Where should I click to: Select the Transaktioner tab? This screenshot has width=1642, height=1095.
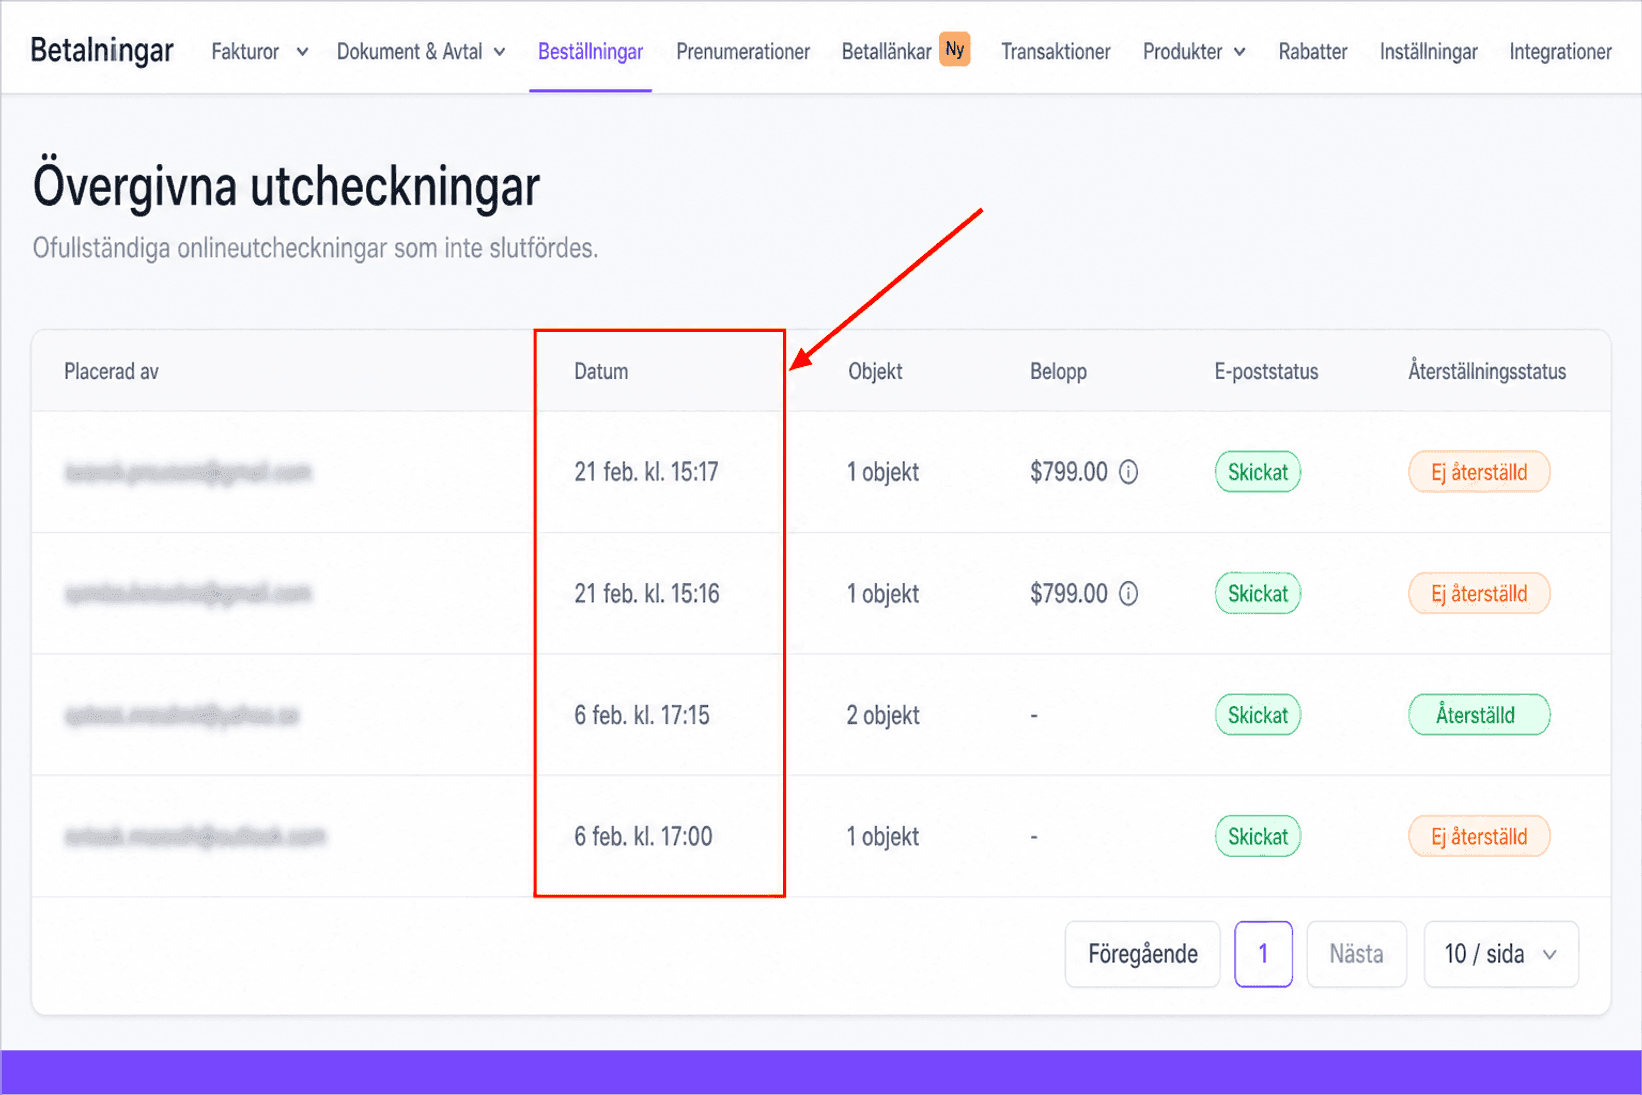pyautogui.click(x=1056, y=52)
